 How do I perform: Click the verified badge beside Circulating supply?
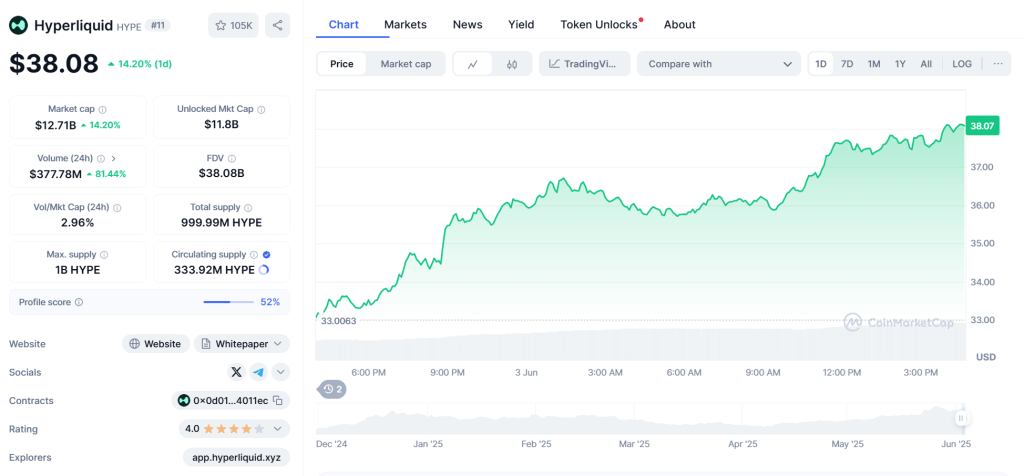[x=266, y=255]
